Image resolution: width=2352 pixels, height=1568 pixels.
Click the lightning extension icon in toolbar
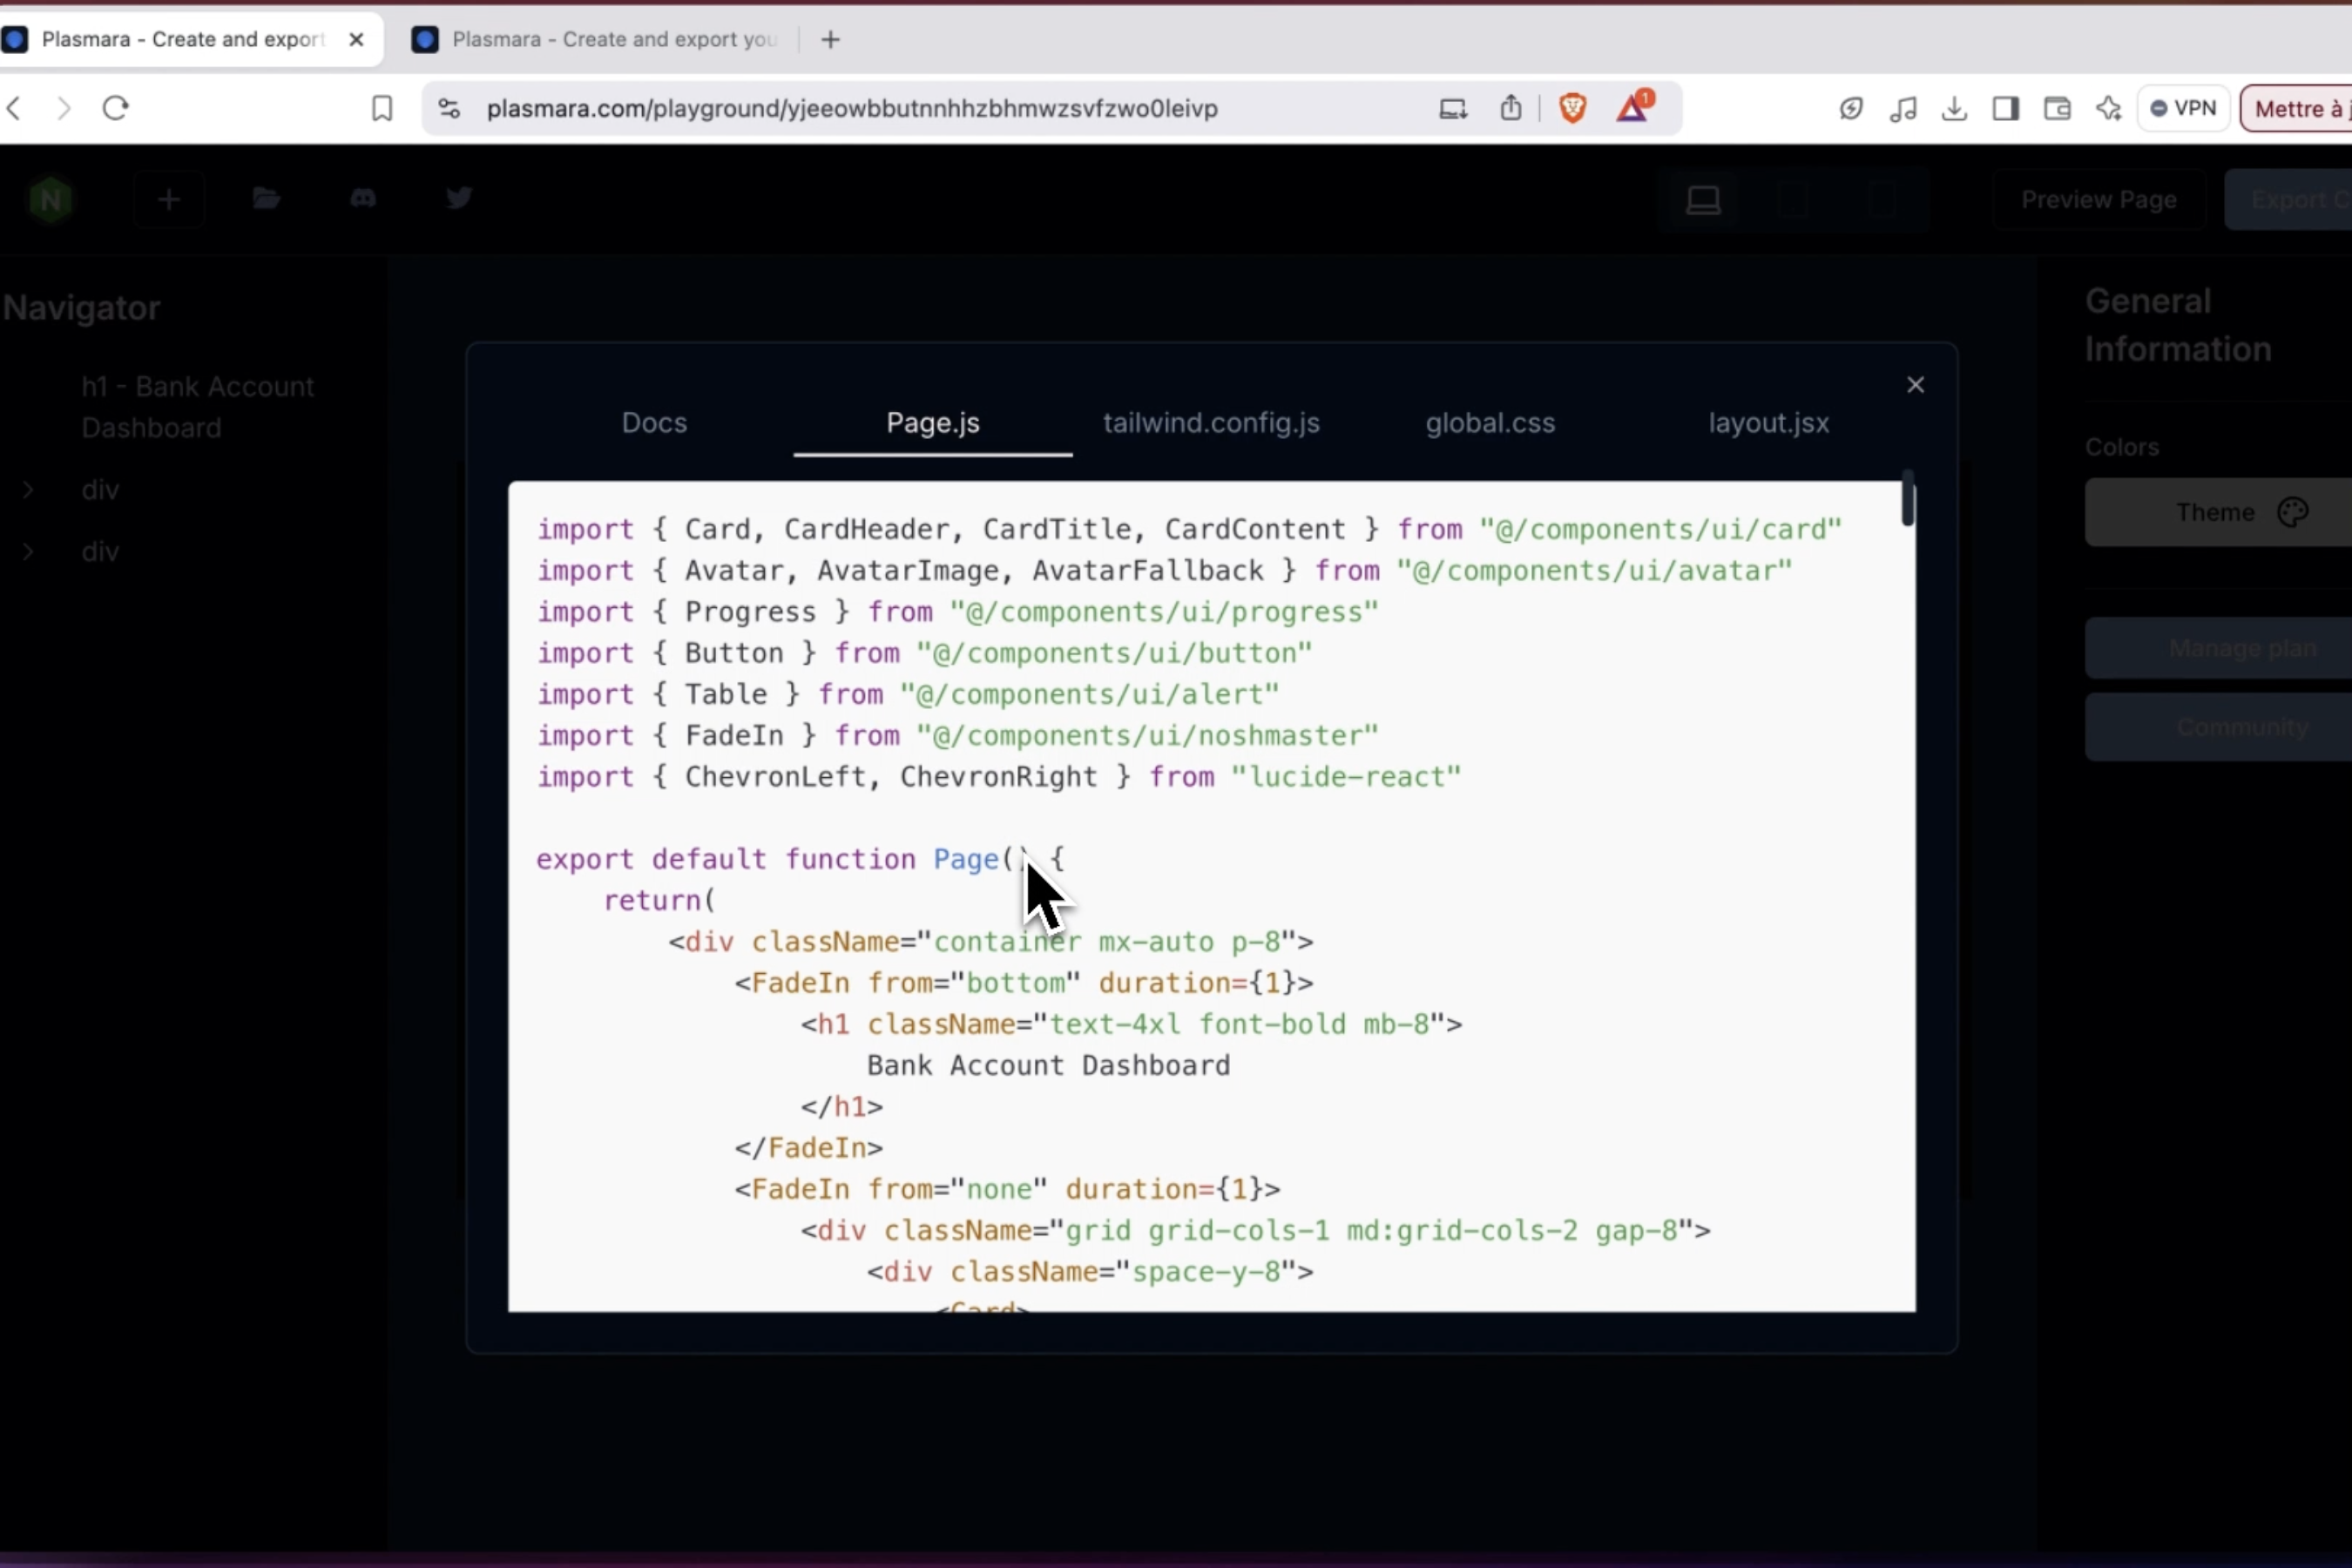pos(1851,108)
